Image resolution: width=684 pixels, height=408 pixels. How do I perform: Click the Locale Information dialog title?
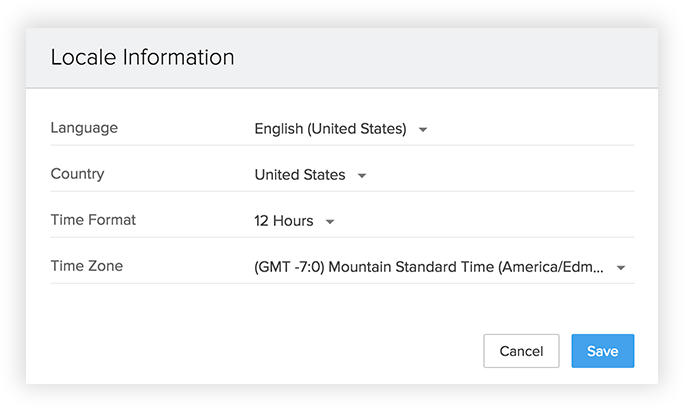point(142,57)
